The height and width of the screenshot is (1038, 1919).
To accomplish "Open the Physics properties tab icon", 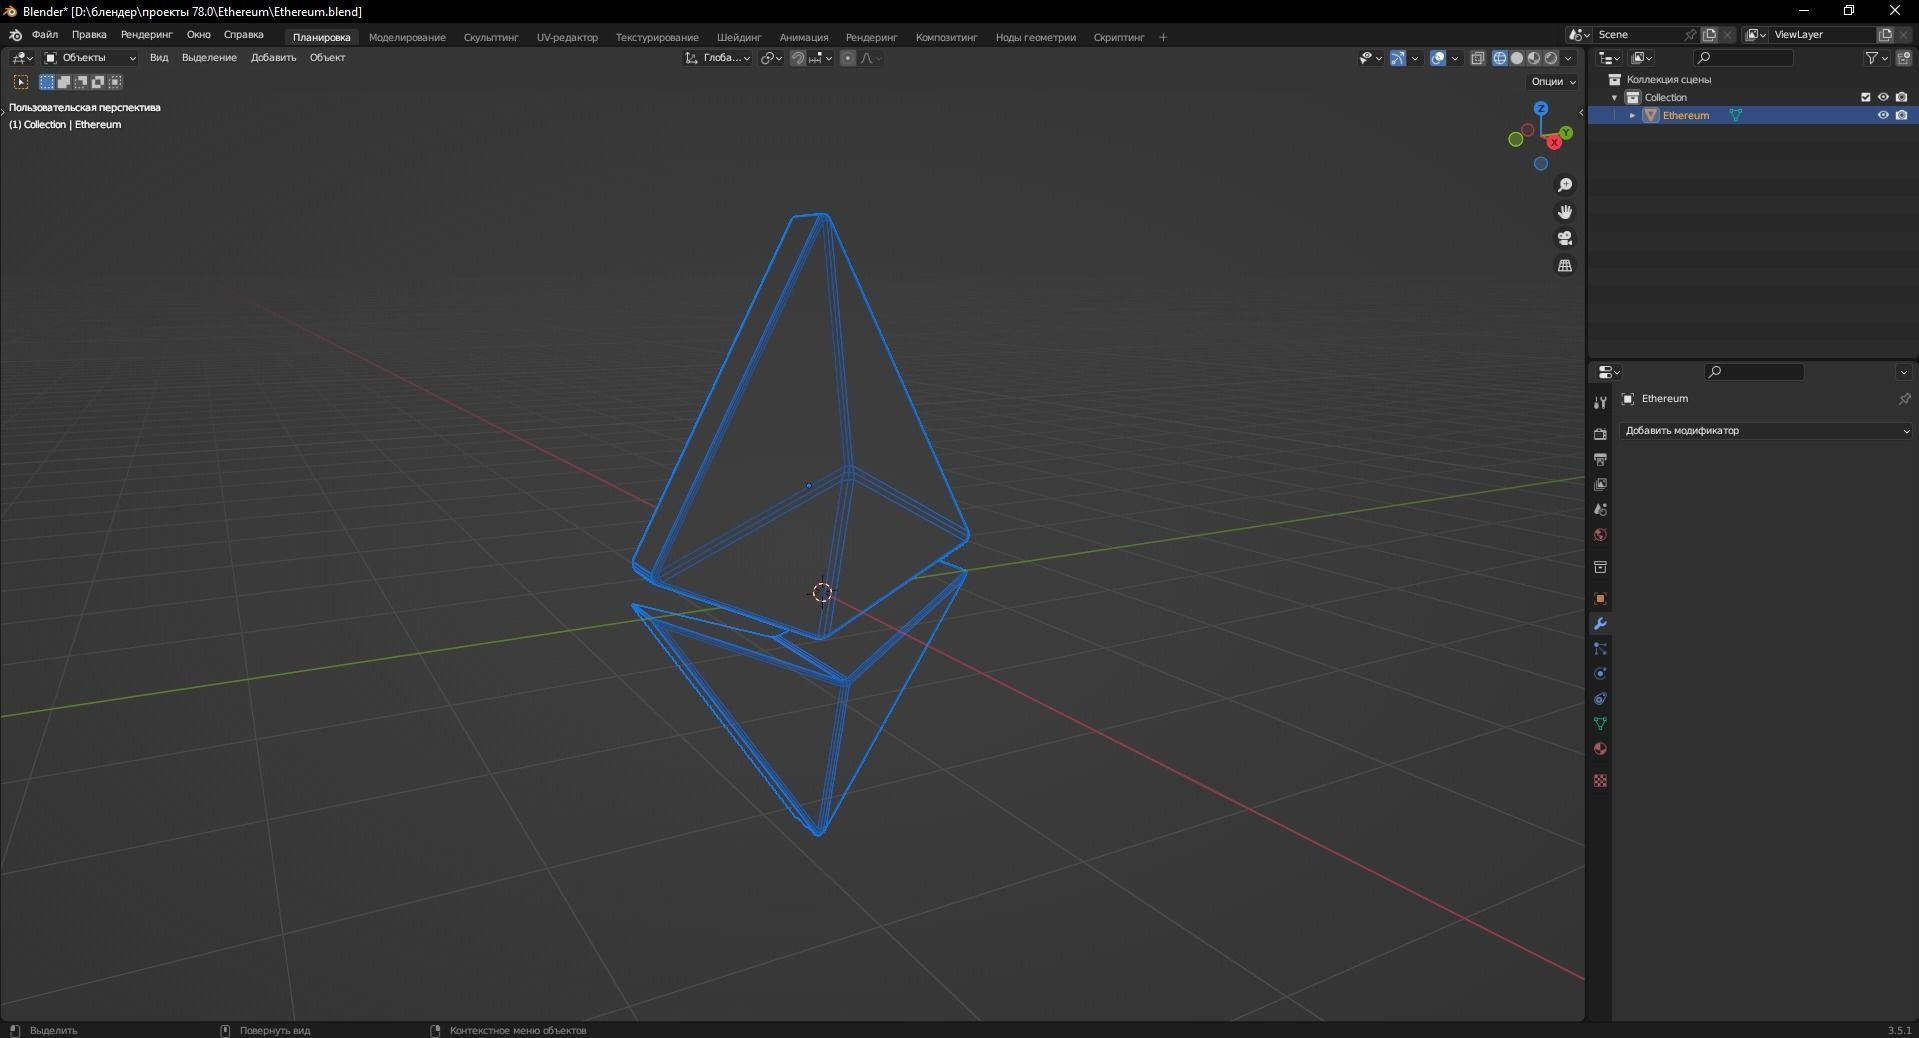I will coord(1600,674).
